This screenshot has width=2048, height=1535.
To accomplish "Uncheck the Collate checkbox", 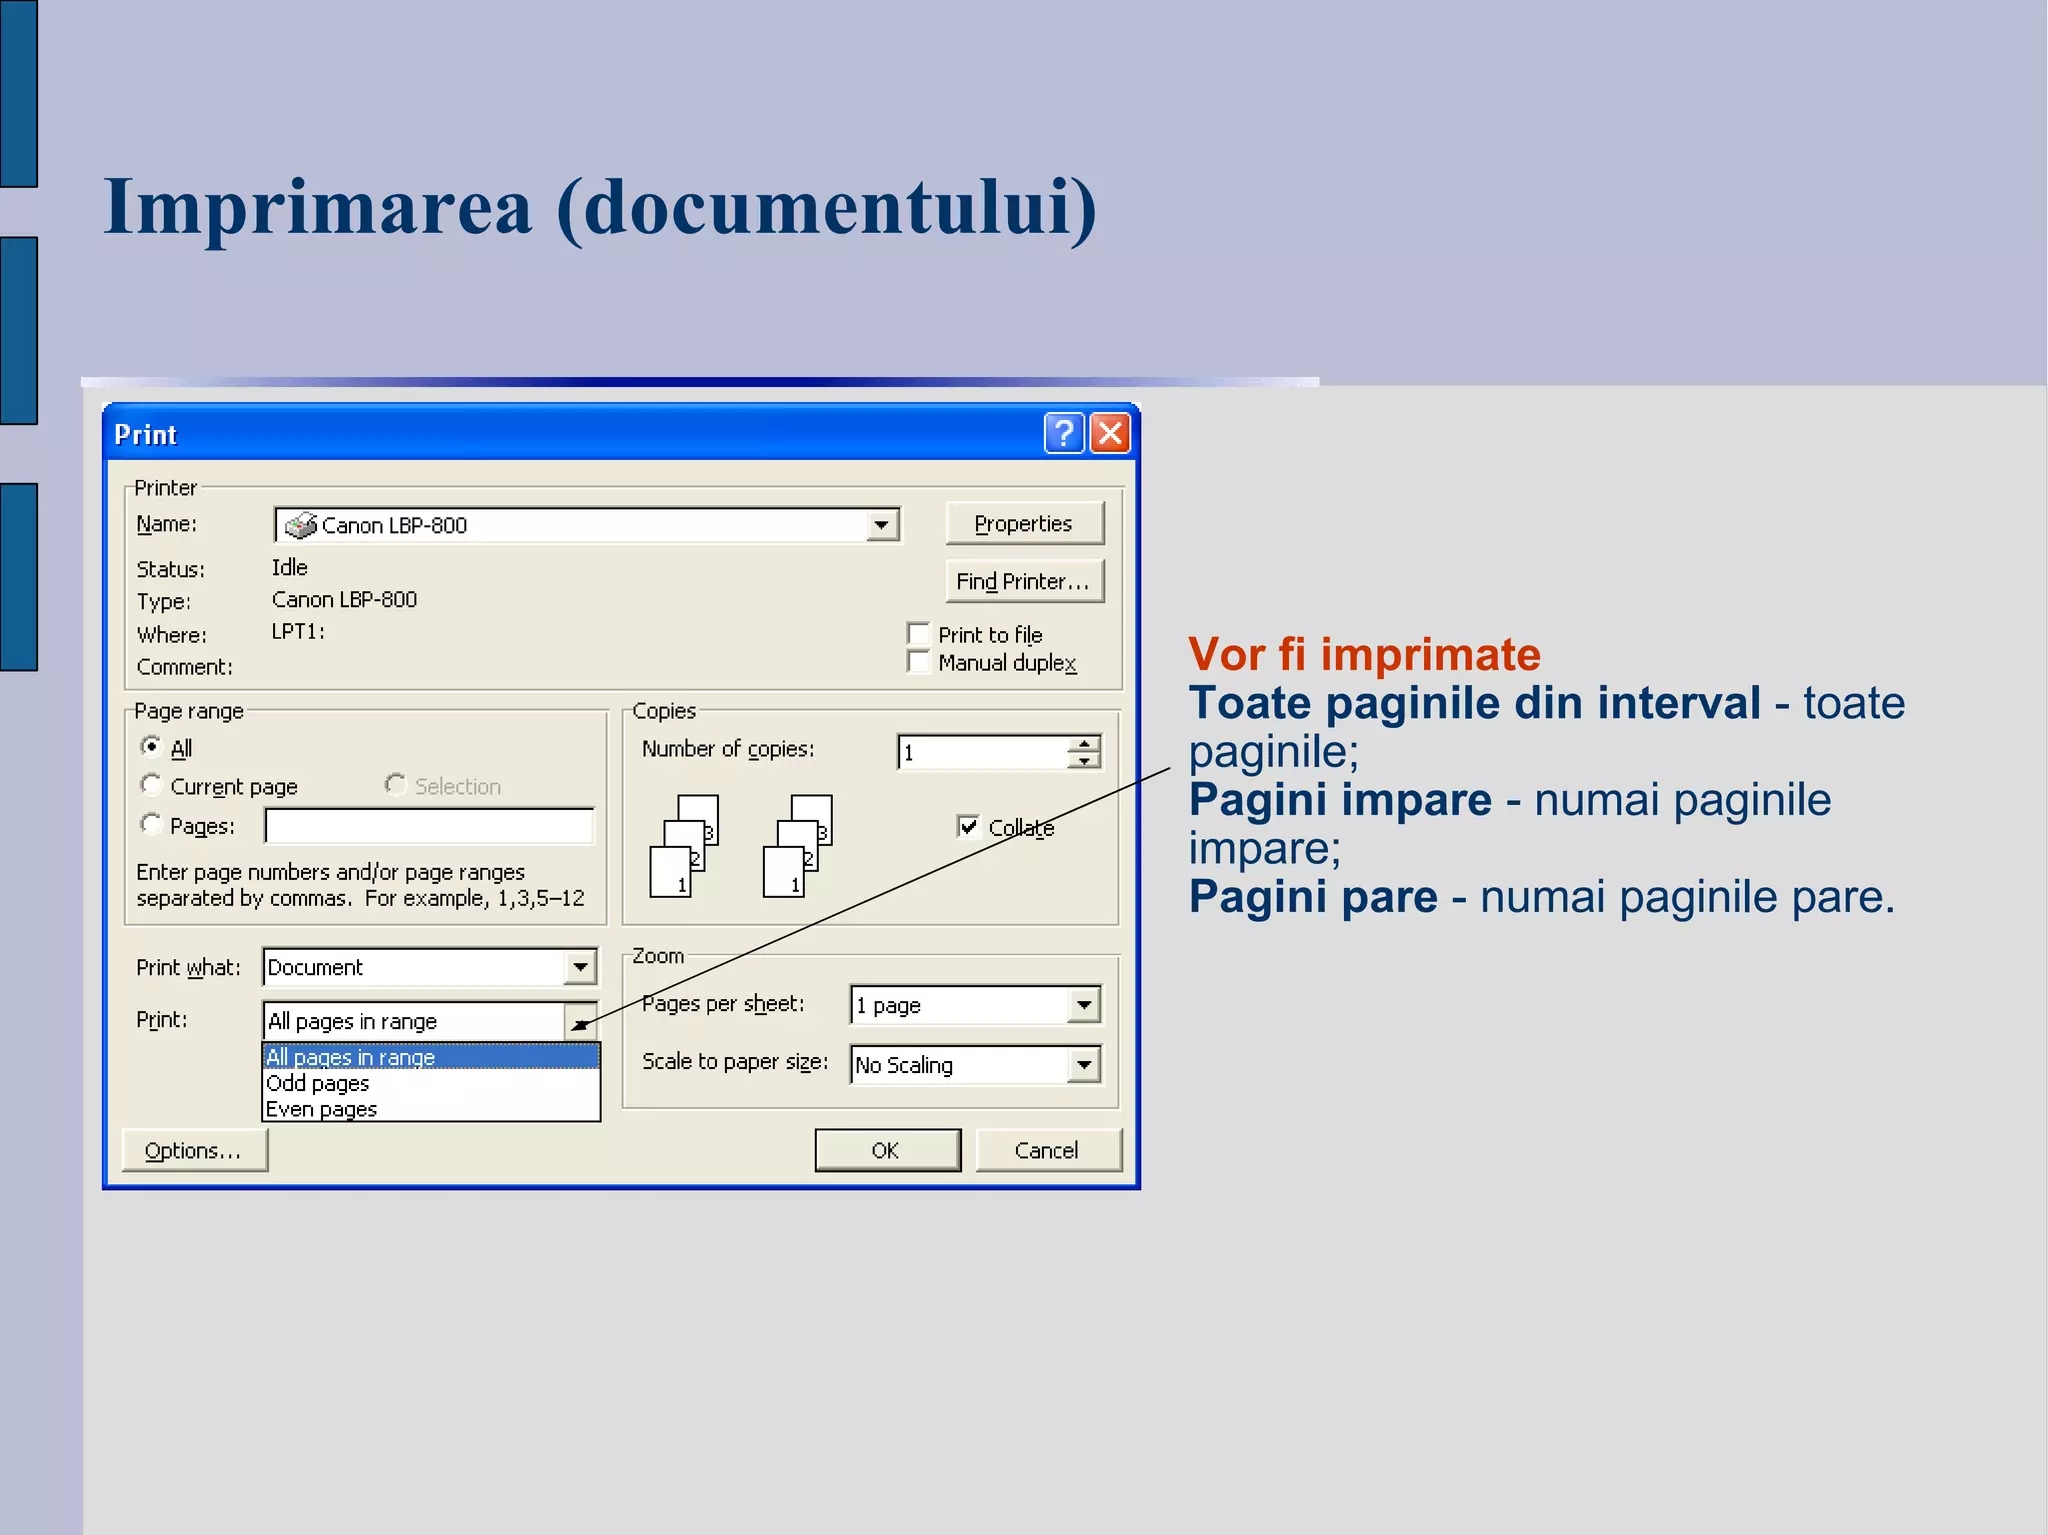I will [x=968, y=826].
